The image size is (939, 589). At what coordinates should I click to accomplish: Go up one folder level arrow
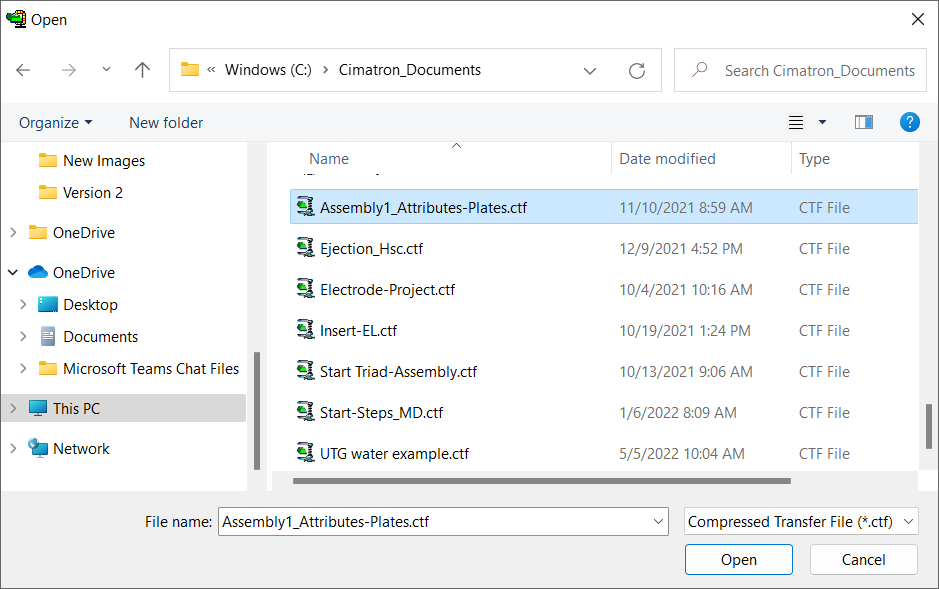tap(142, 70)
